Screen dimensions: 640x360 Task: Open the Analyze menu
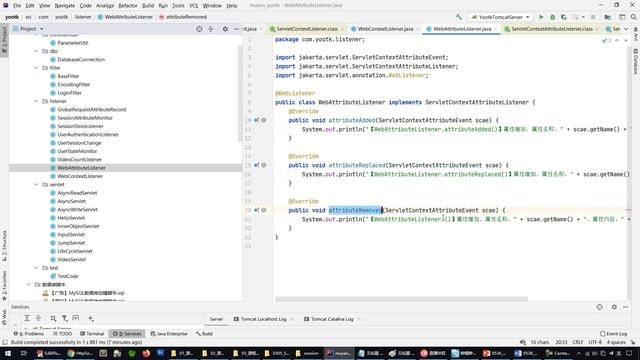(105, 6)
